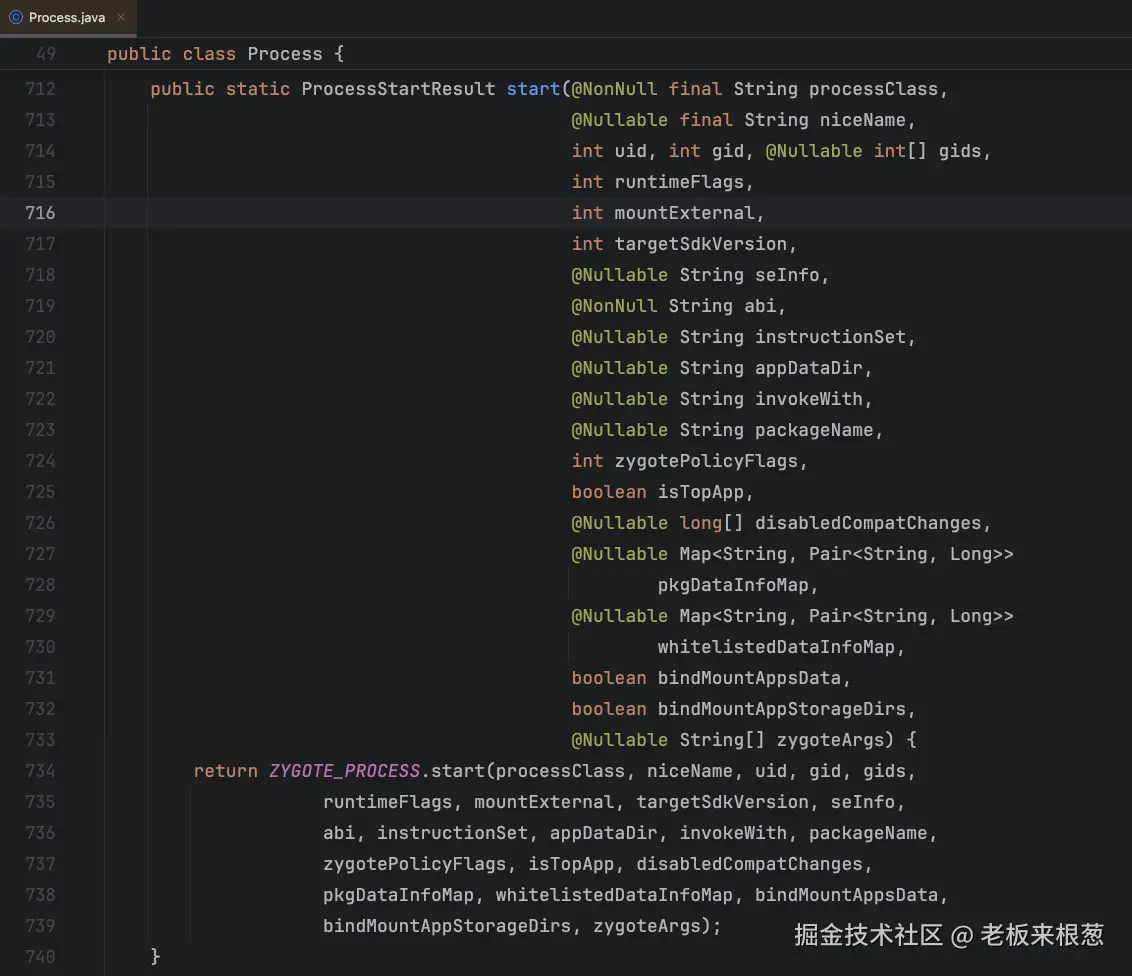Click 'instructionSet' on line 720

point(830,337)
